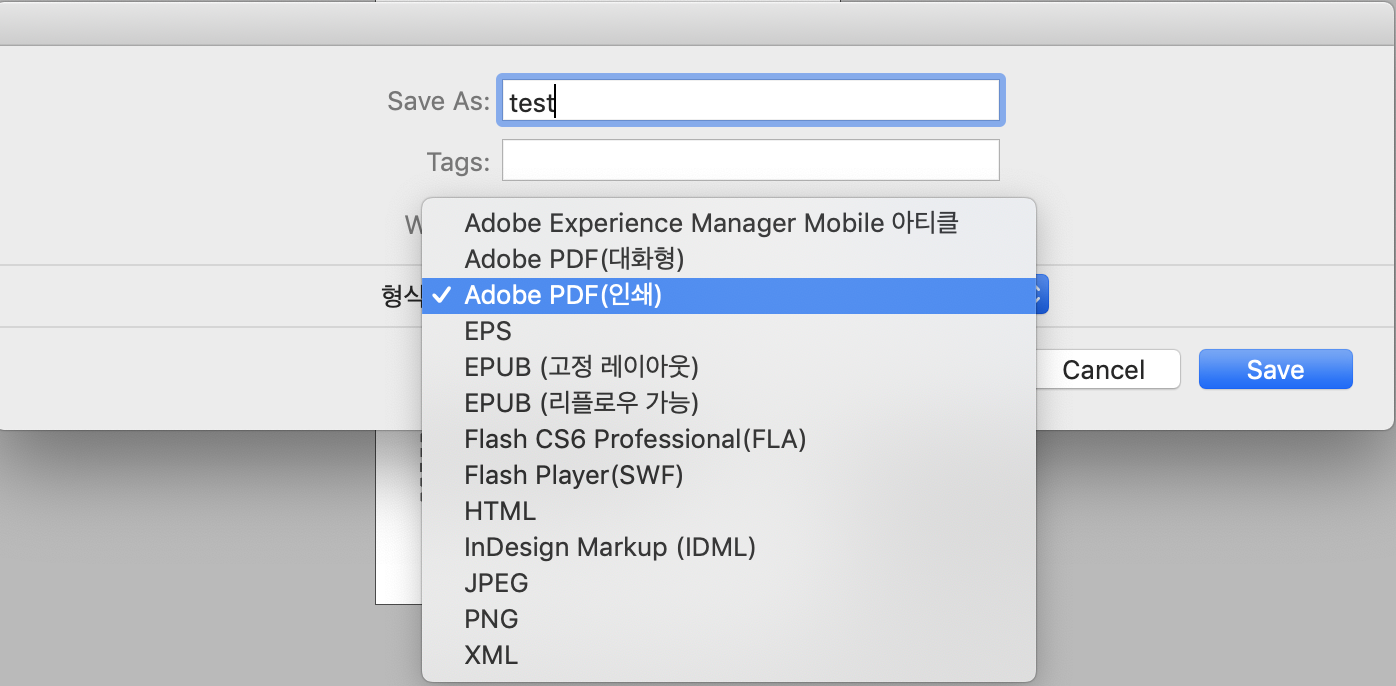Click the 형식 dropdown arrows

pyautogui.click(x=1040, y=295)
